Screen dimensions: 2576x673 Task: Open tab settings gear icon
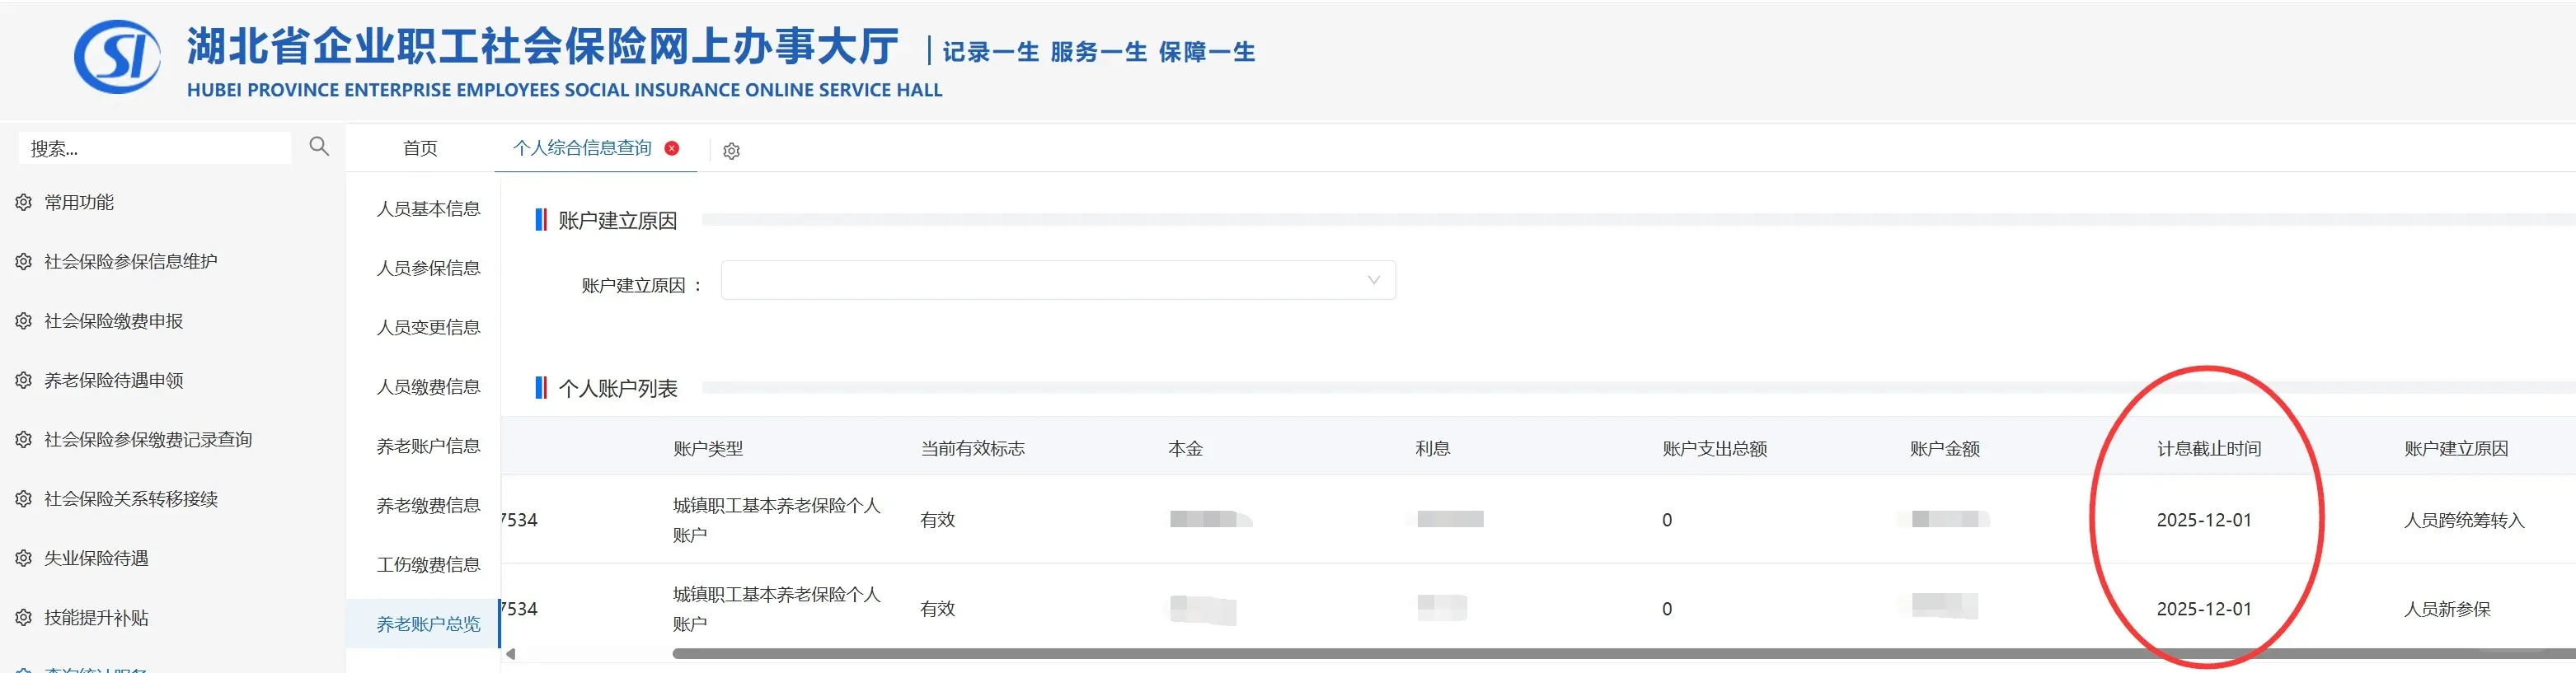tap(731, 151)
